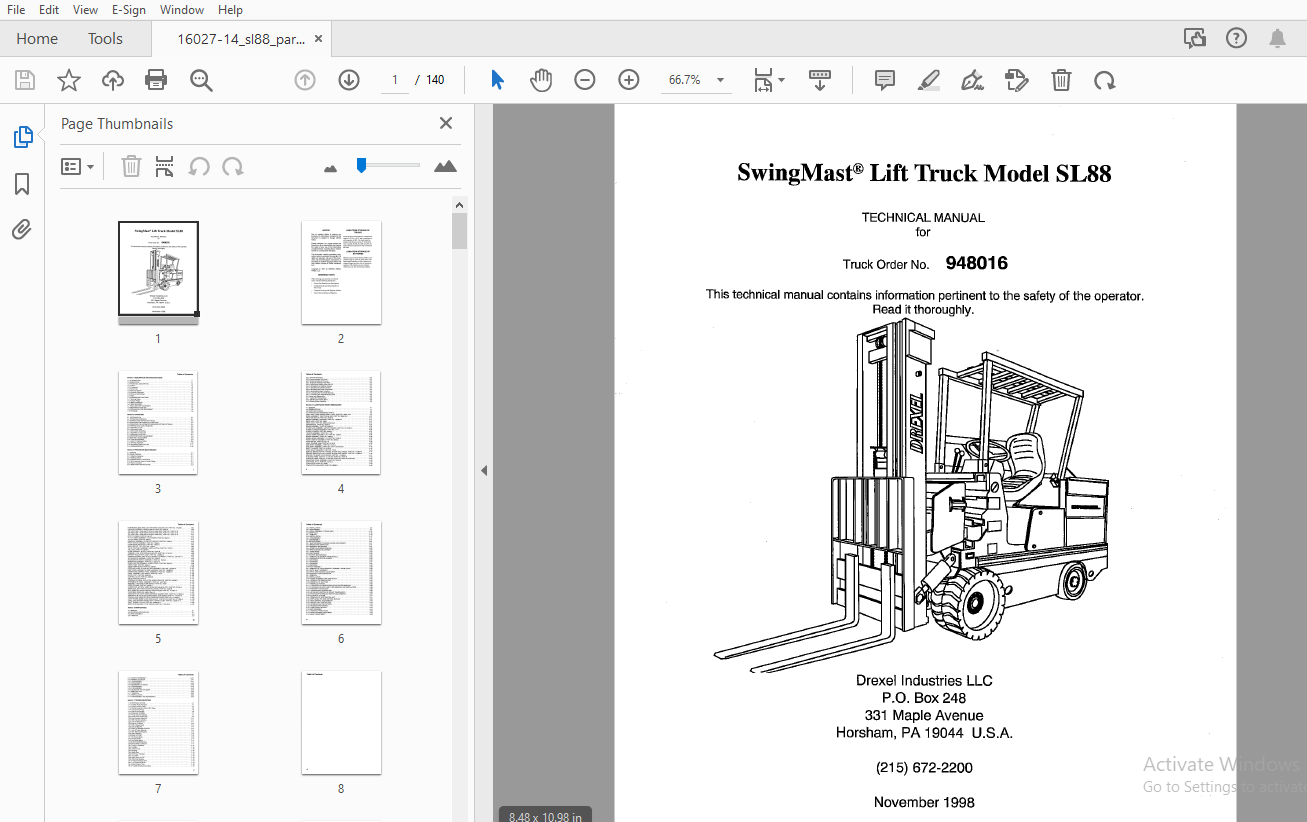Open the Edit menu
Image resolution: width=1307 pixels, height=822 pixels.
49,9
